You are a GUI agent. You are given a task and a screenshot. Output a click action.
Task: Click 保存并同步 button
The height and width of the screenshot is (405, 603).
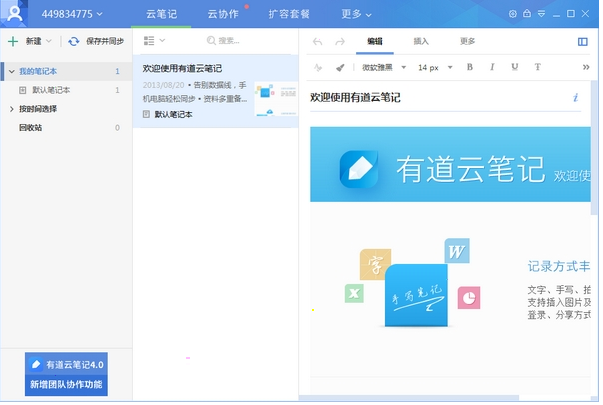coord(105,41)
